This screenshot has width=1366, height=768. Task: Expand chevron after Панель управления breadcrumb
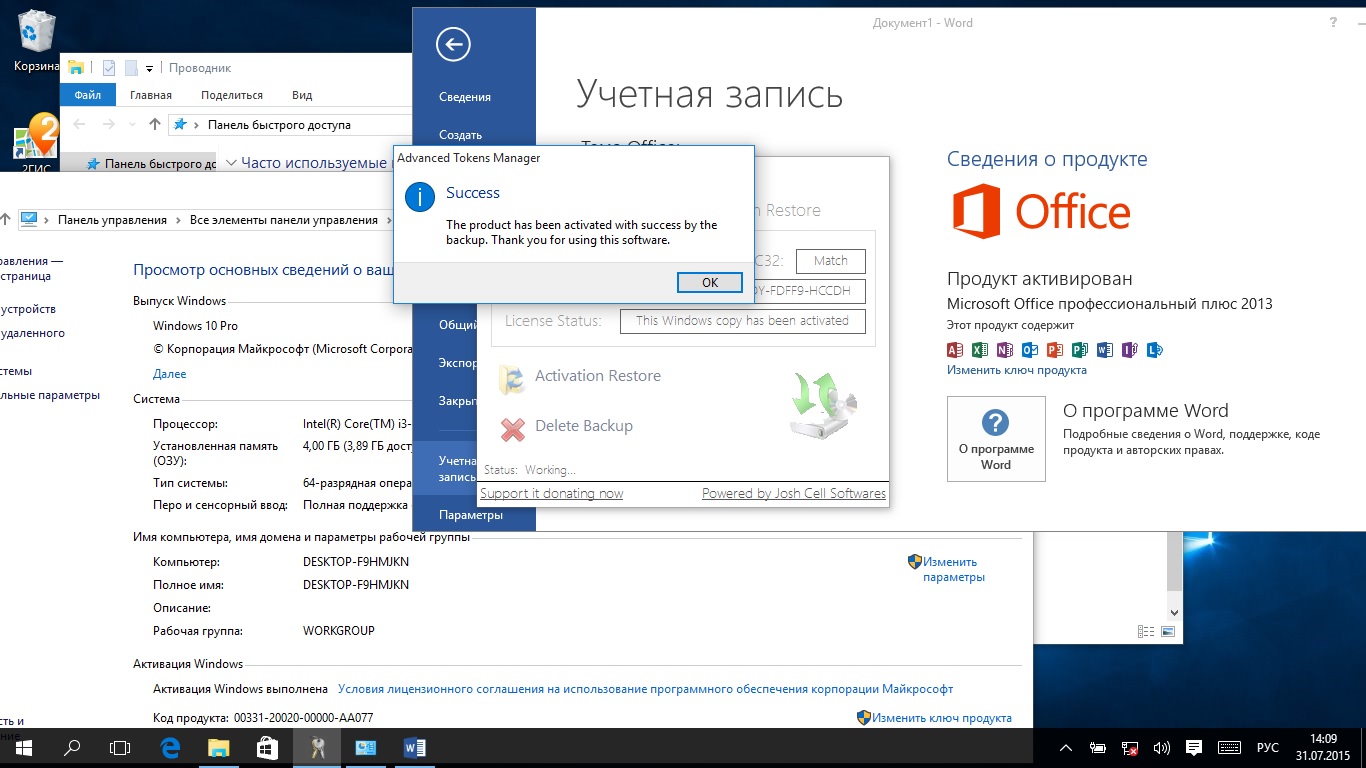[179, 220]
